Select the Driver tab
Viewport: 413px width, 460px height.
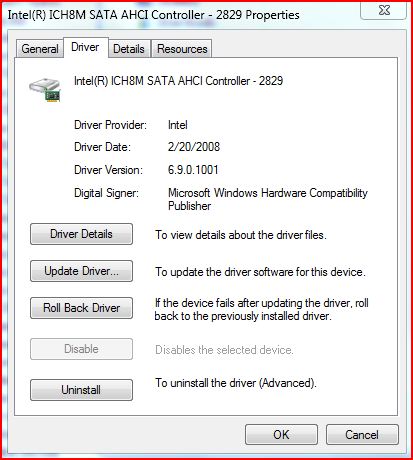(x=85, y=47)
